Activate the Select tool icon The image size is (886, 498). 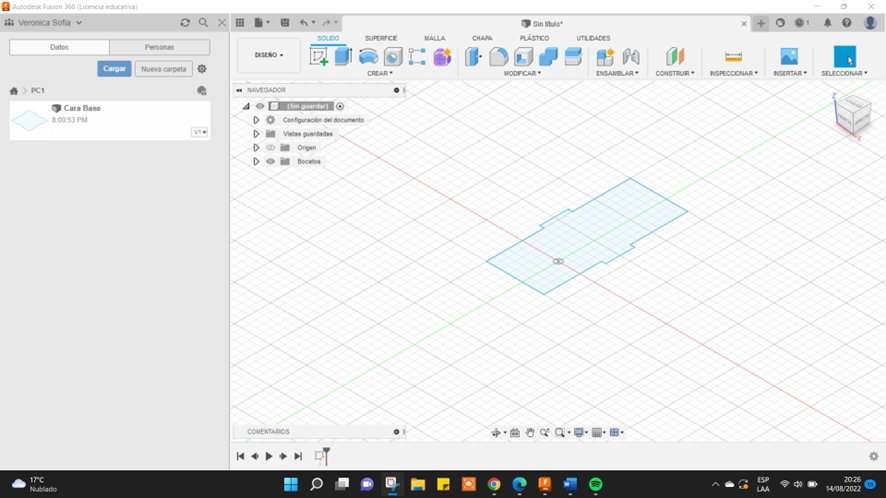click(x=845, y=57)
